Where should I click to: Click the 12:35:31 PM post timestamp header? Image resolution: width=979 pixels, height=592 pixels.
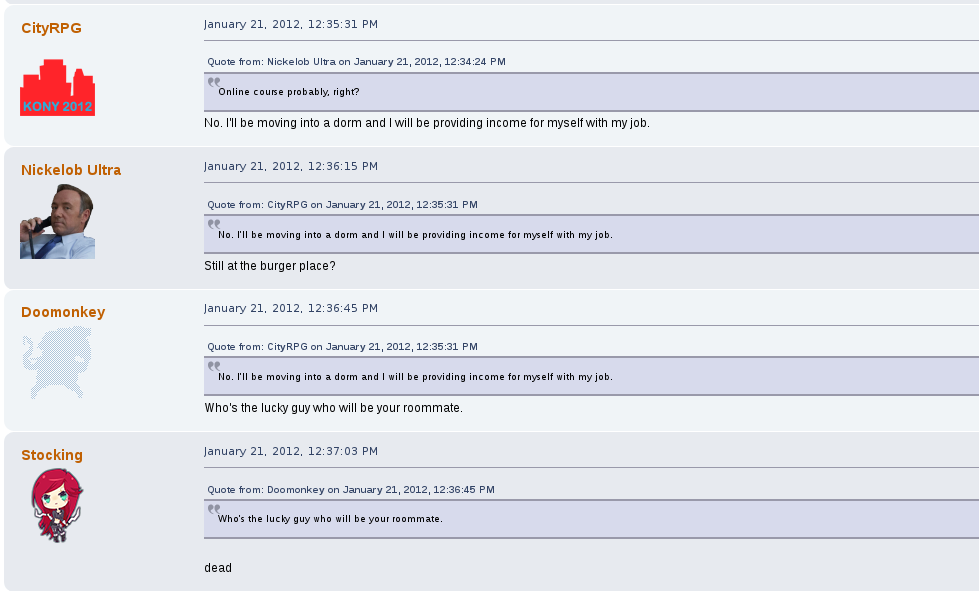pos(291,24)
